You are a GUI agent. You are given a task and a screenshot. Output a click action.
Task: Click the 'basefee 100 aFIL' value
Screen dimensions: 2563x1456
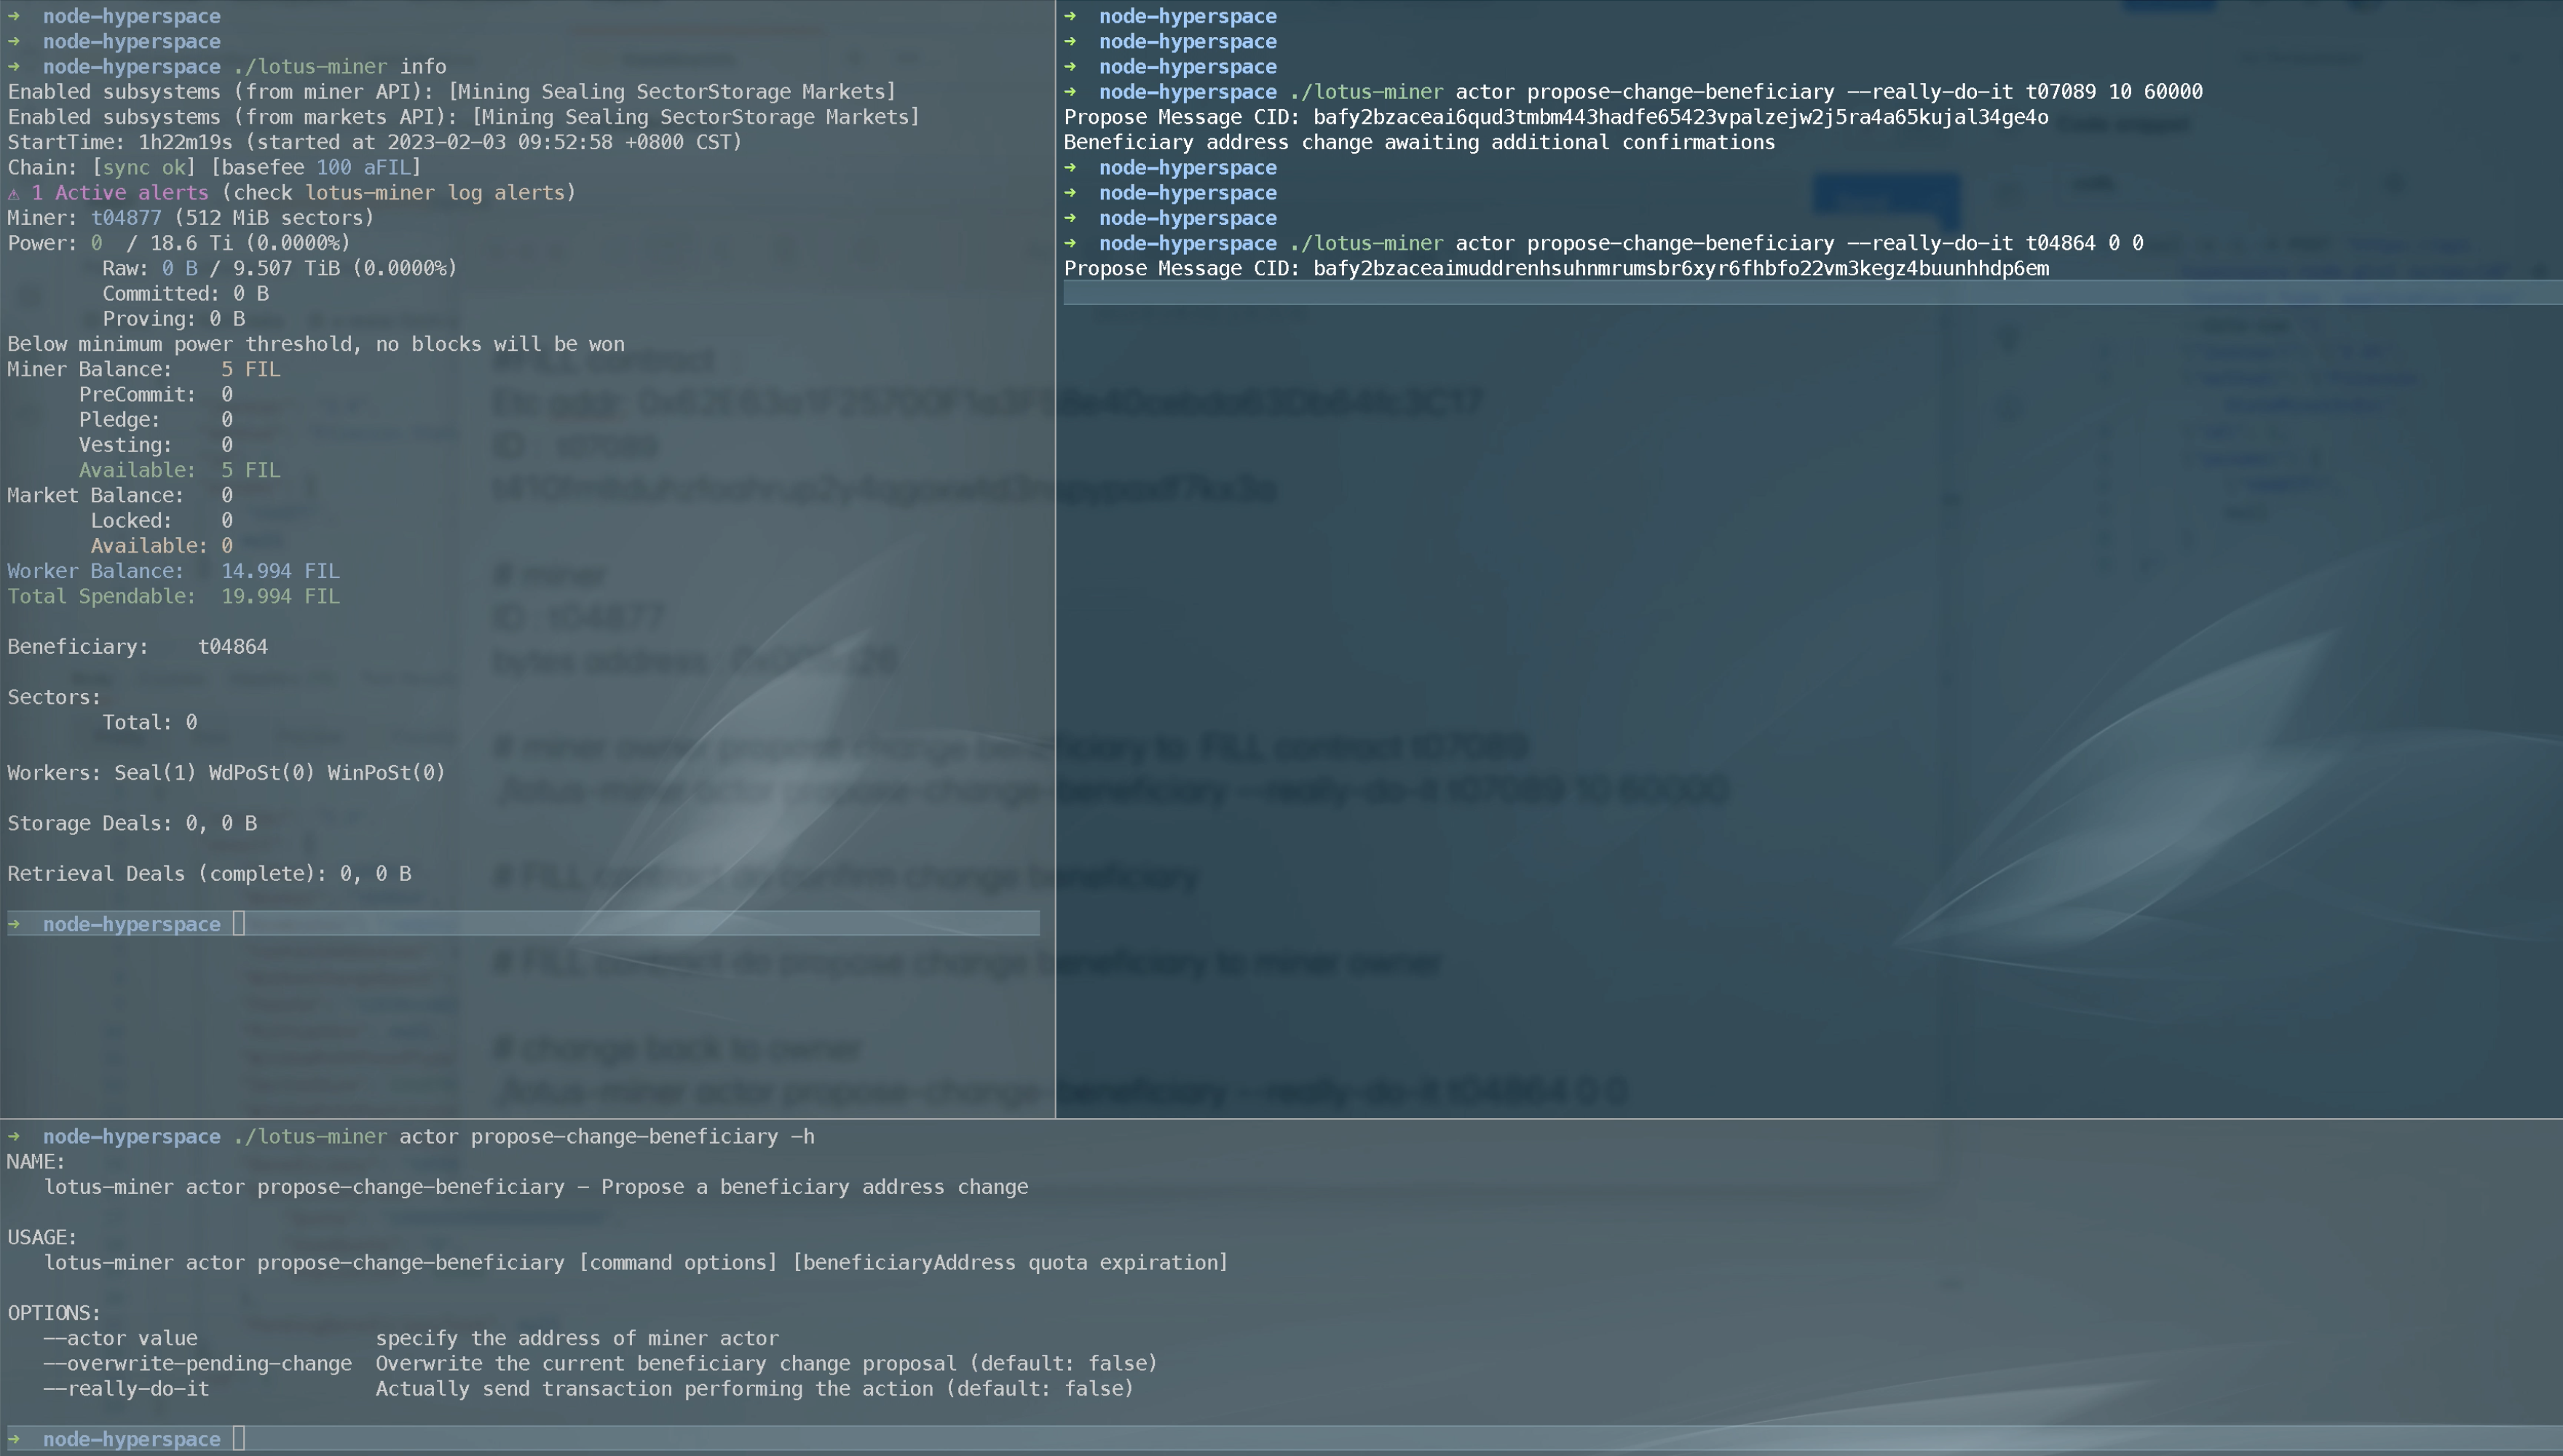[316, 167]
